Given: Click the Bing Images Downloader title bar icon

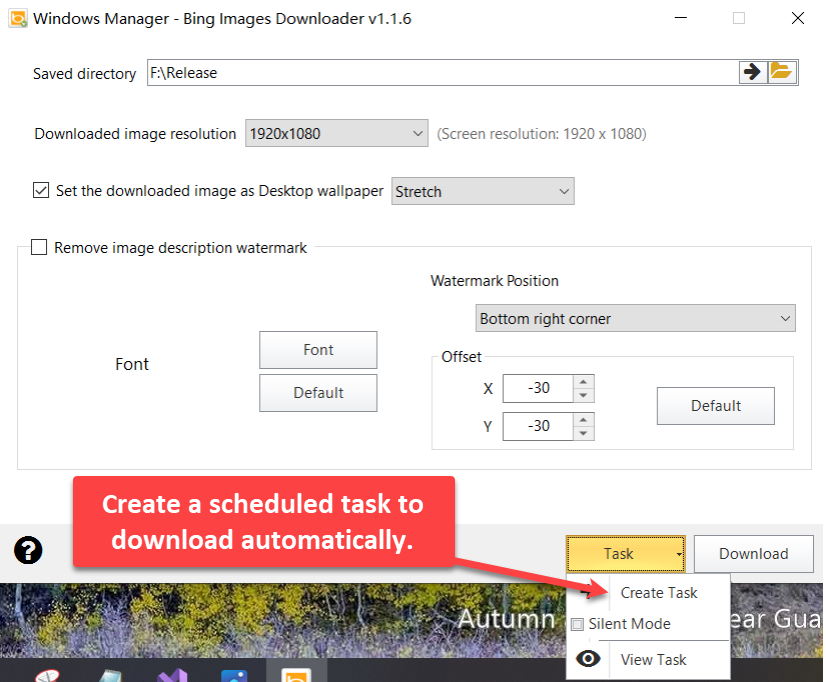Looking at the screenshot, I should (18, 18).
